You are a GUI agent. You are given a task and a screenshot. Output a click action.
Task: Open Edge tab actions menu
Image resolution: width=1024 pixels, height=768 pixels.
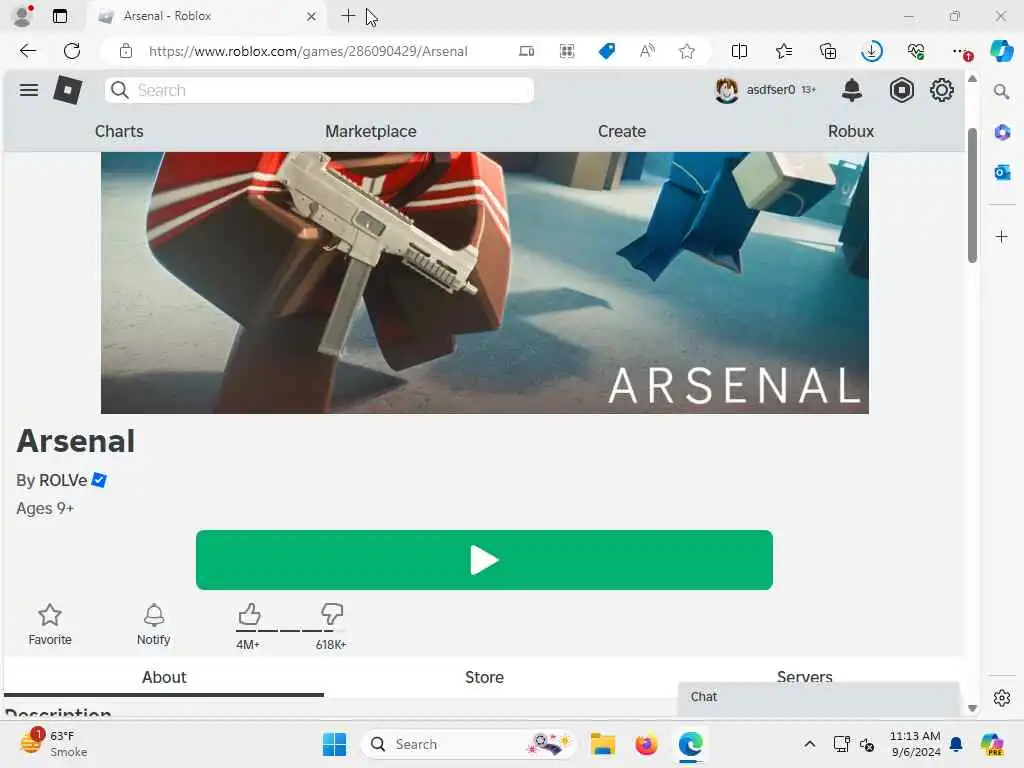tap(60, 16)
